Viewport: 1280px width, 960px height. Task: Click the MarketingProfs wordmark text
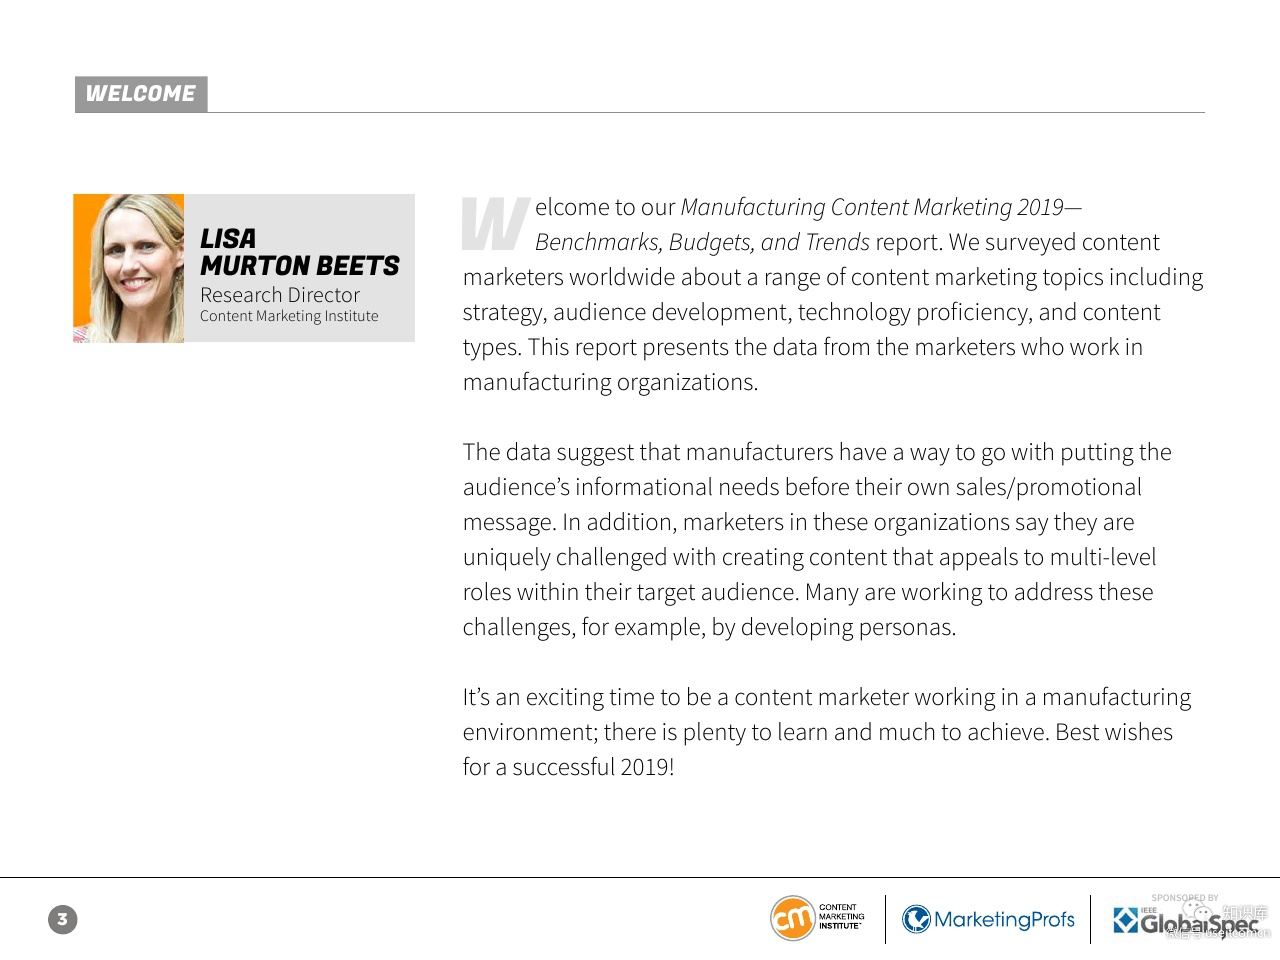(1004, 920)
